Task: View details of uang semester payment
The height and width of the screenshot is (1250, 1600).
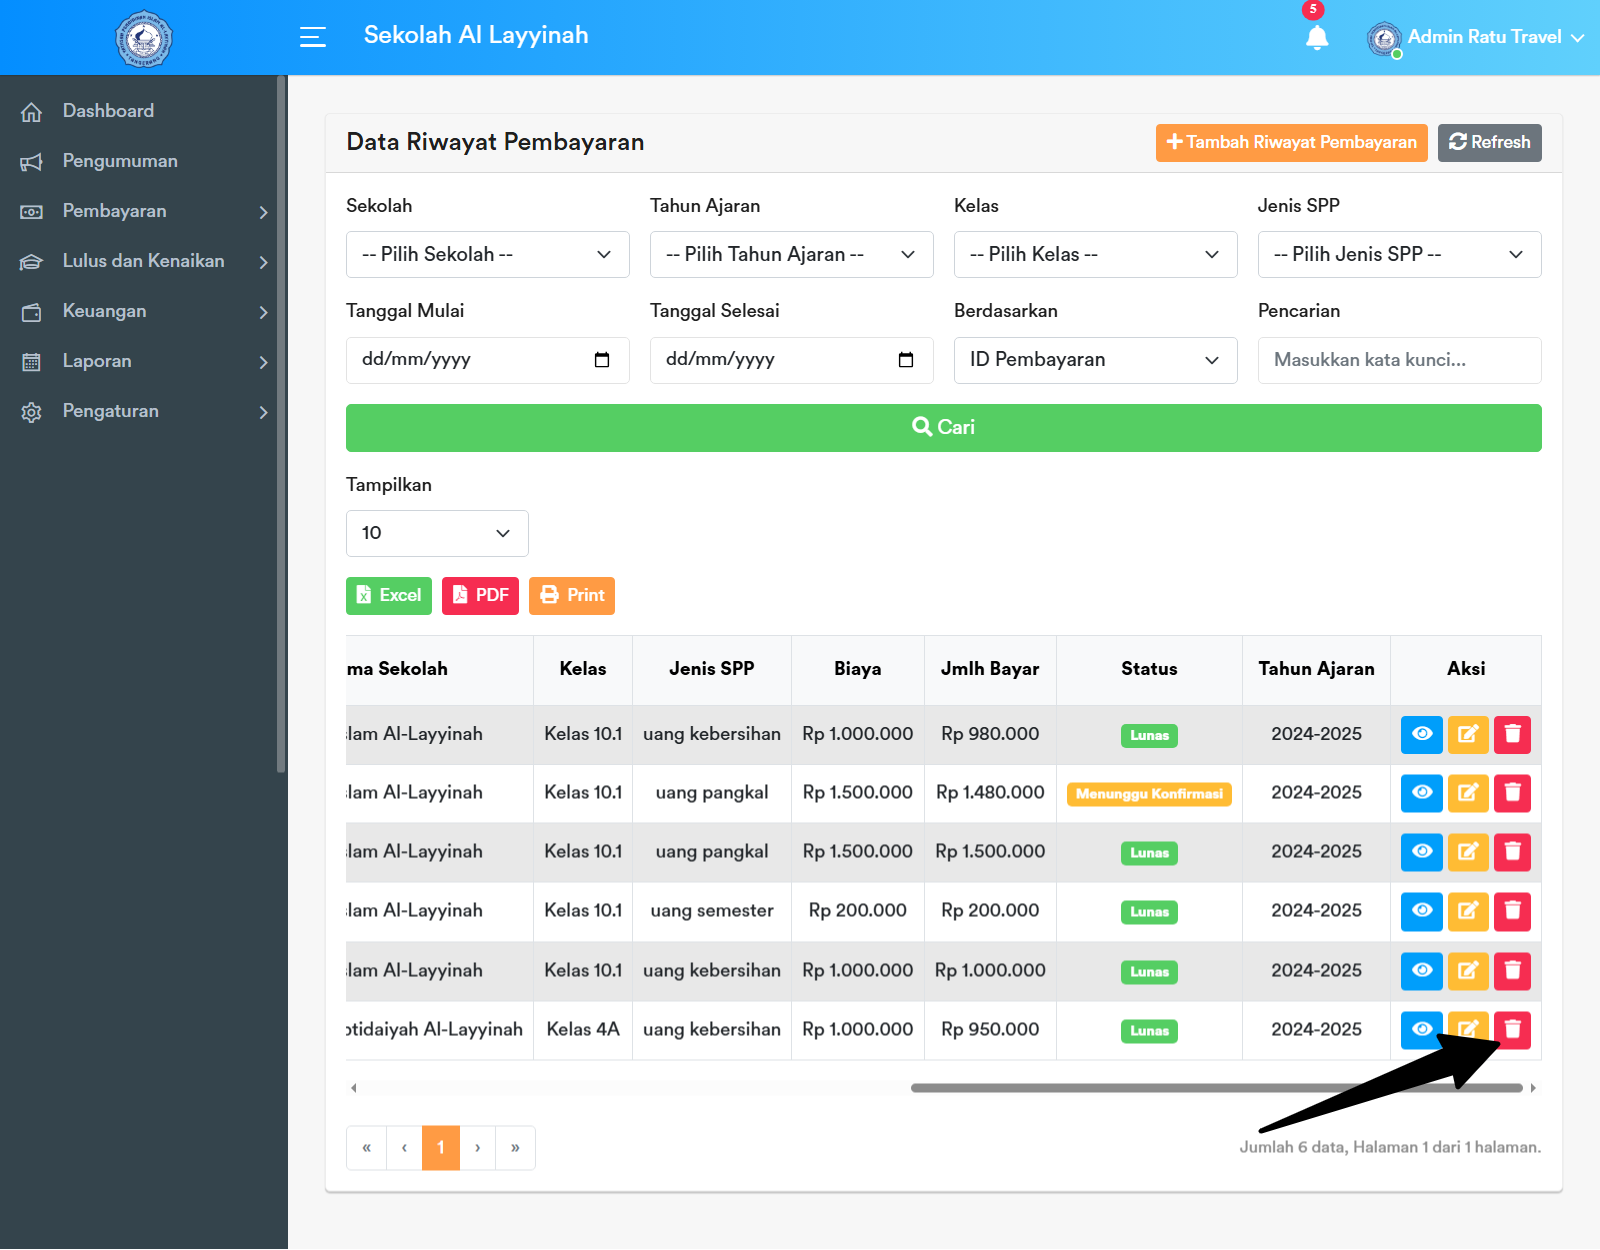Action: tap(1421, 911)
